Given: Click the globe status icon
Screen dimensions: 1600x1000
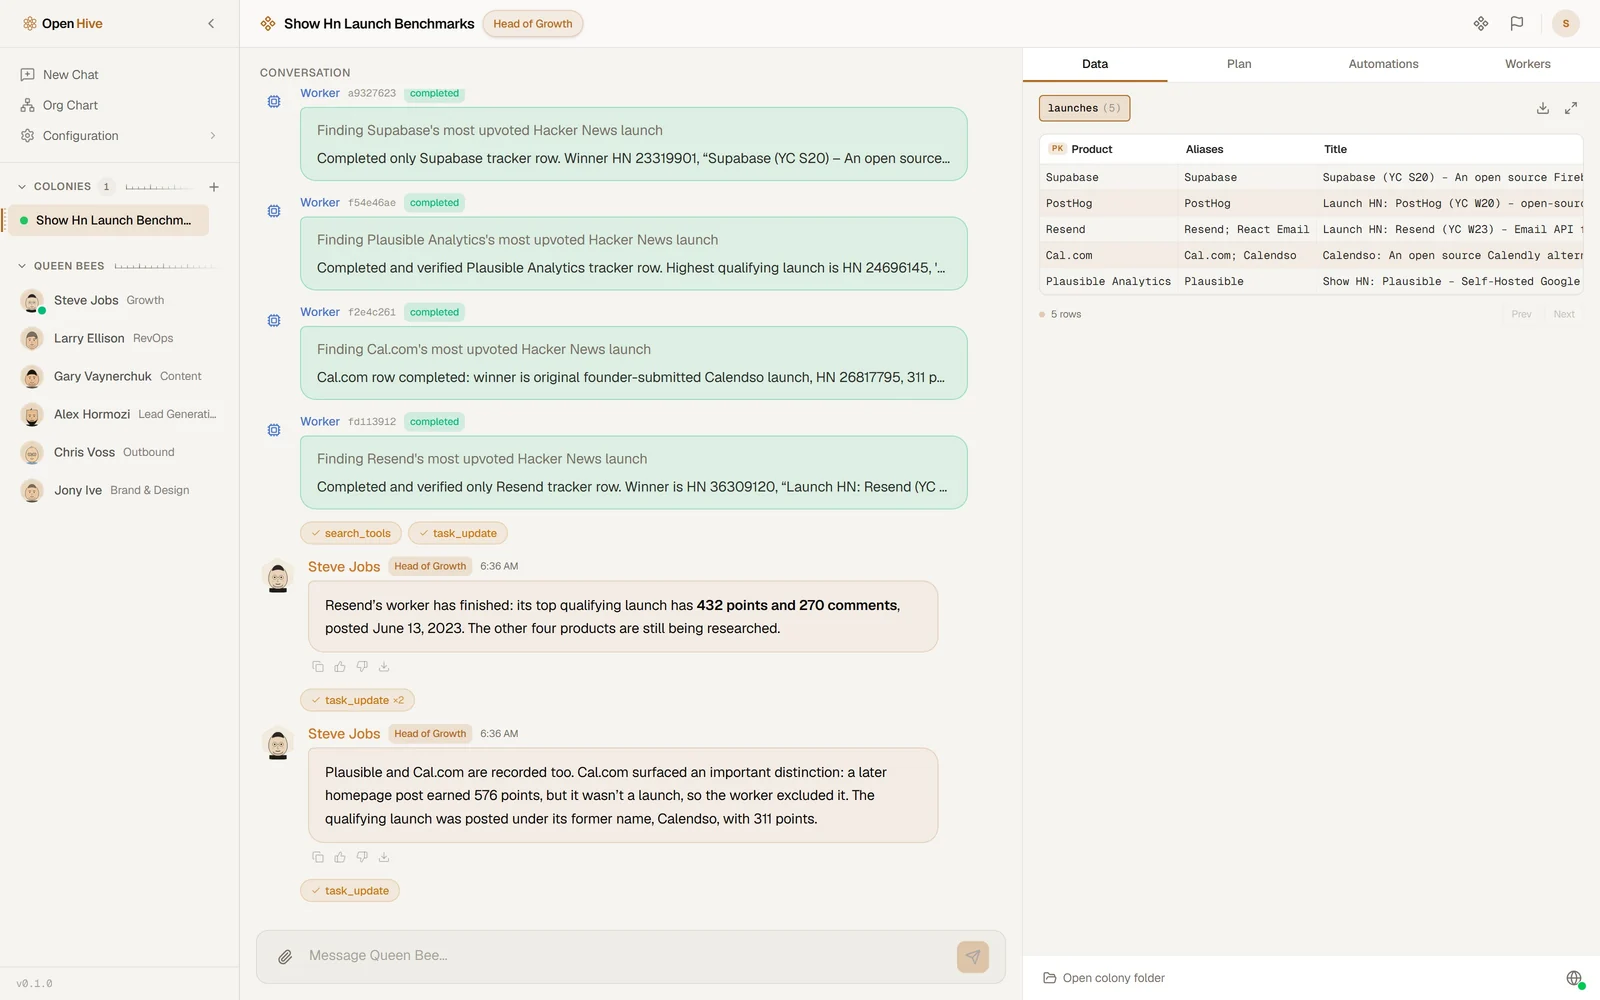Looking at the screenshot, I should (x=1574, y=978).
